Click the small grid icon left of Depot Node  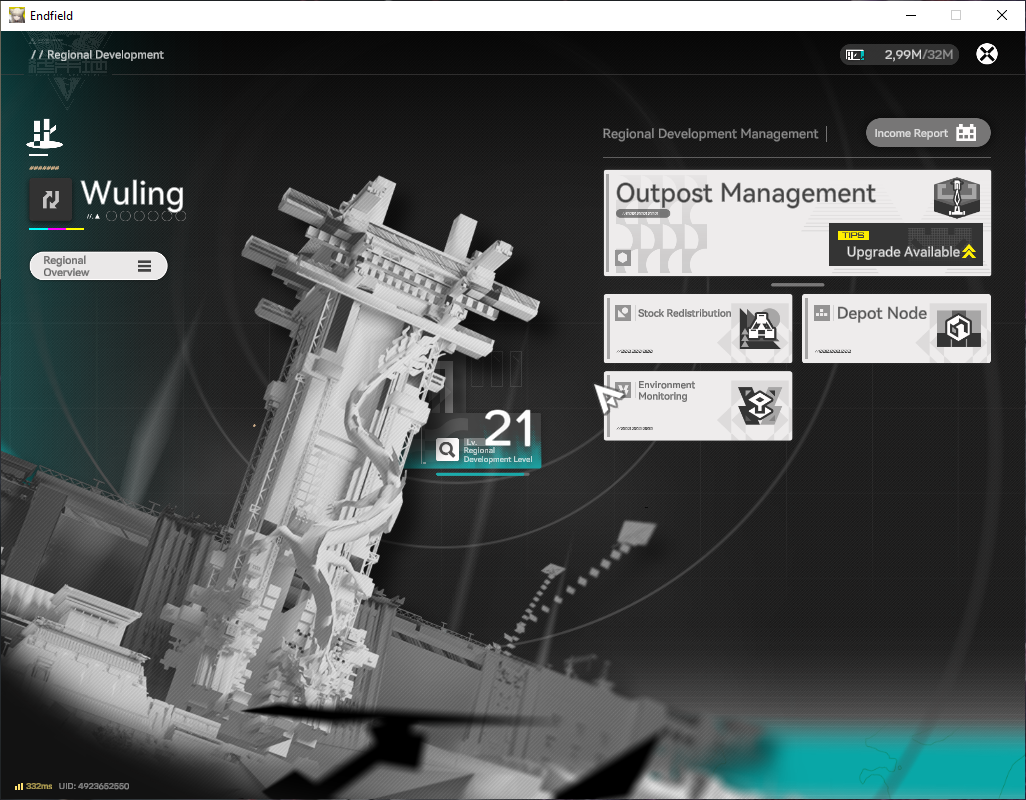coord(821,313)
